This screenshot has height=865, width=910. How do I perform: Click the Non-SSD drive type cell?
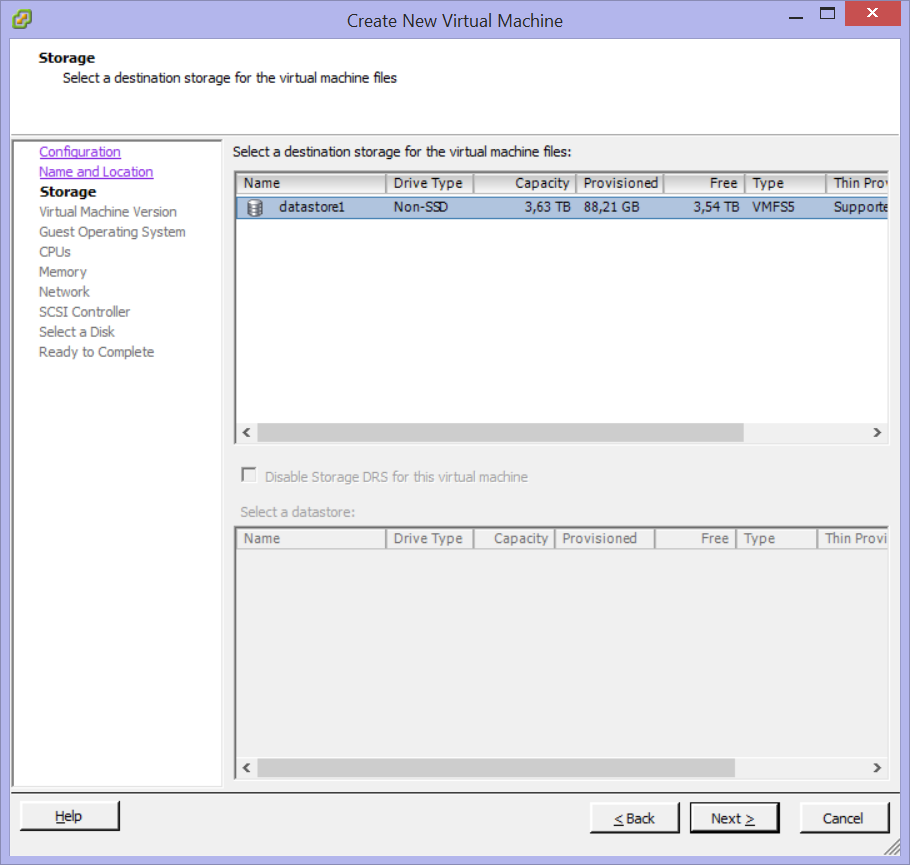pyautogui.click(x=421, y=207)
